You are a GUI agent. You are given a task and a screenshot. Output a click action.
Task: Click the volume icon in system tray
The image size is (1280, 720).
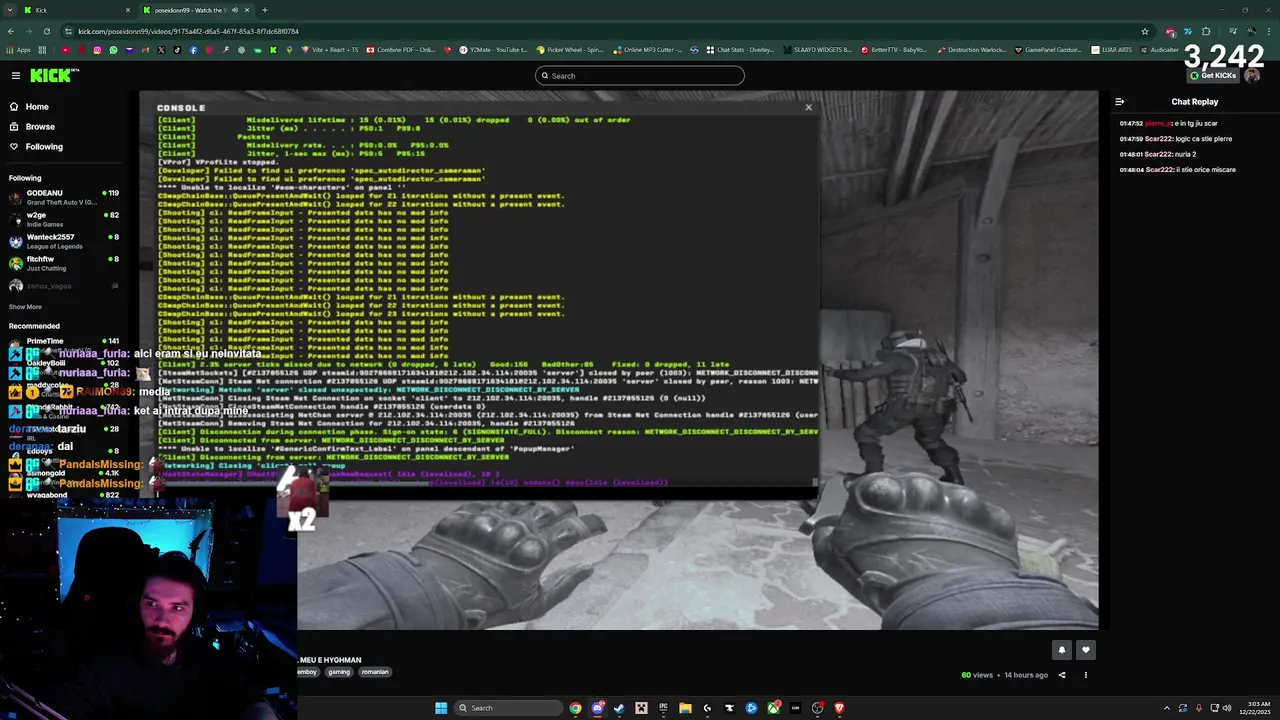(1227, 708)
